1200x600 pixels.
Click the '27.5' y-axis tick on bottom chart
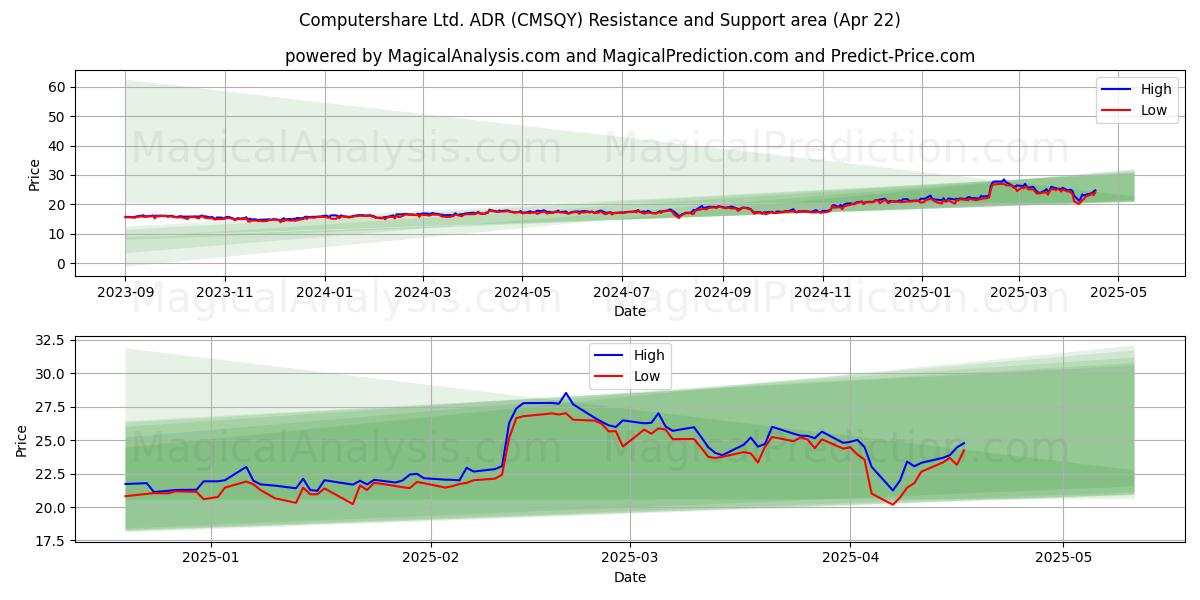tap(50, 408)
